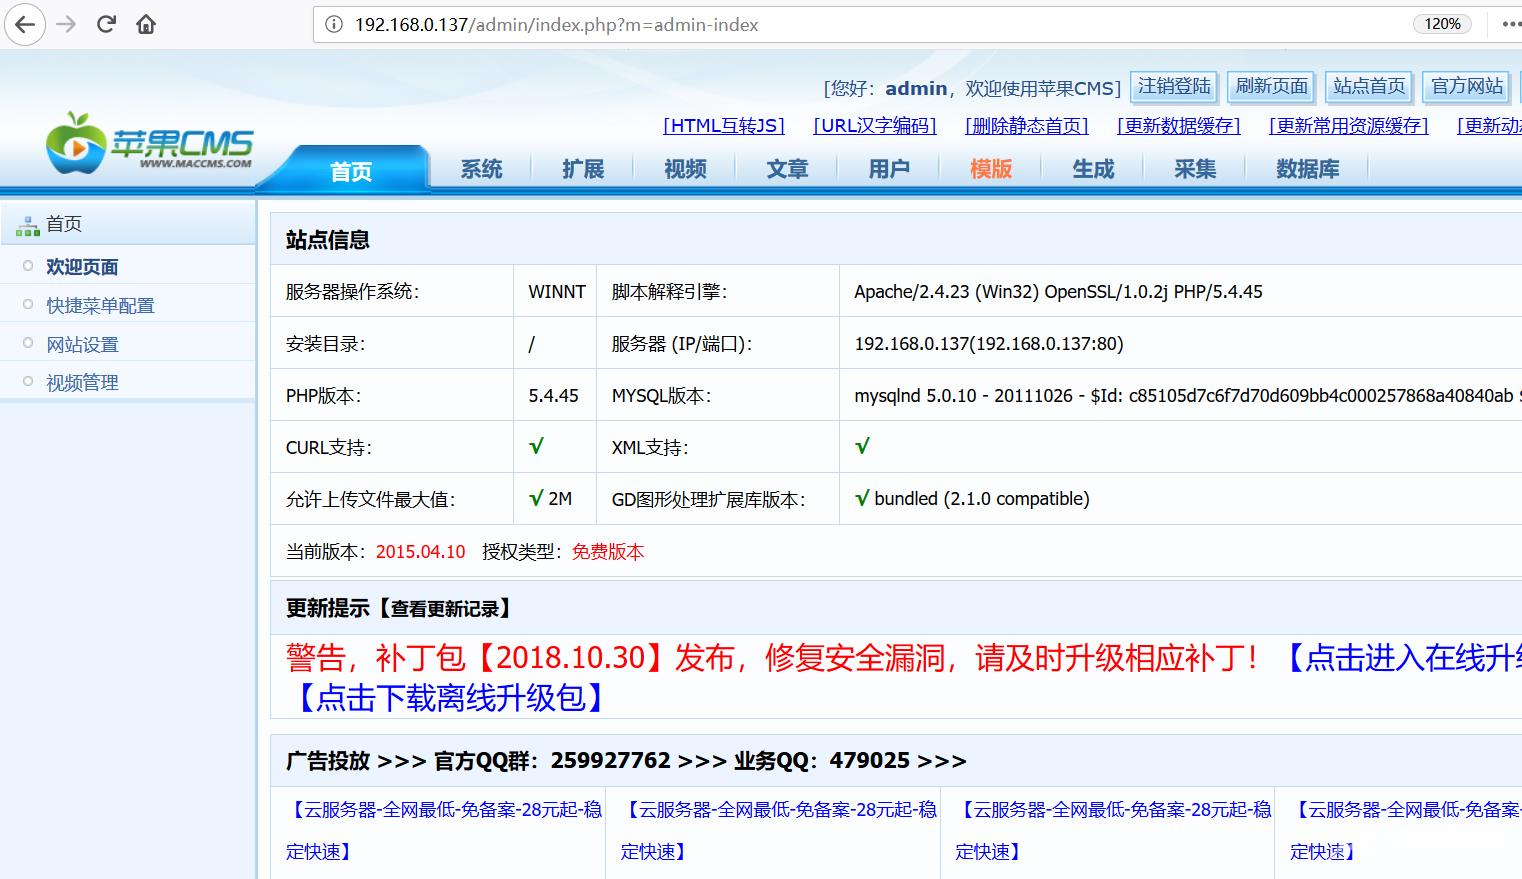Click the 2M upload limit value
1522x879 pixels.
[x=560, y=499]
